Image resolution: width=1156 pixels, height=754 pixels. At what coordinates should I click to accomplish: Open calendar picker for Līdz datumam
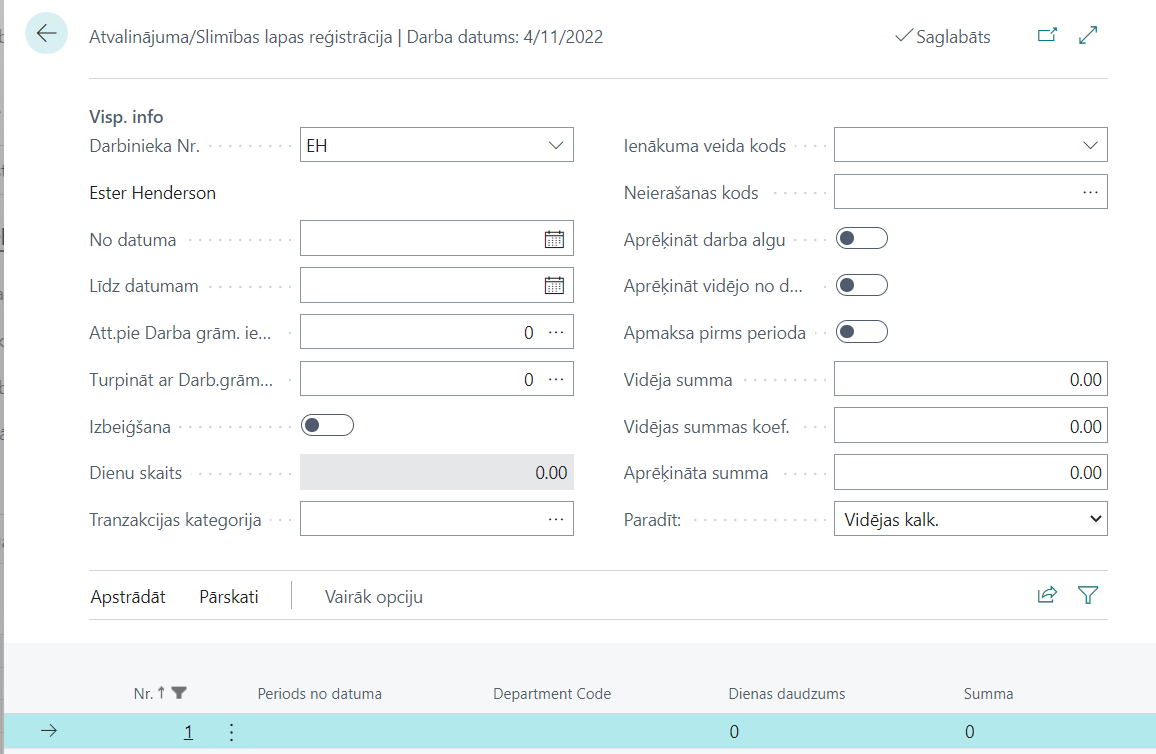[x=554, y=285]
